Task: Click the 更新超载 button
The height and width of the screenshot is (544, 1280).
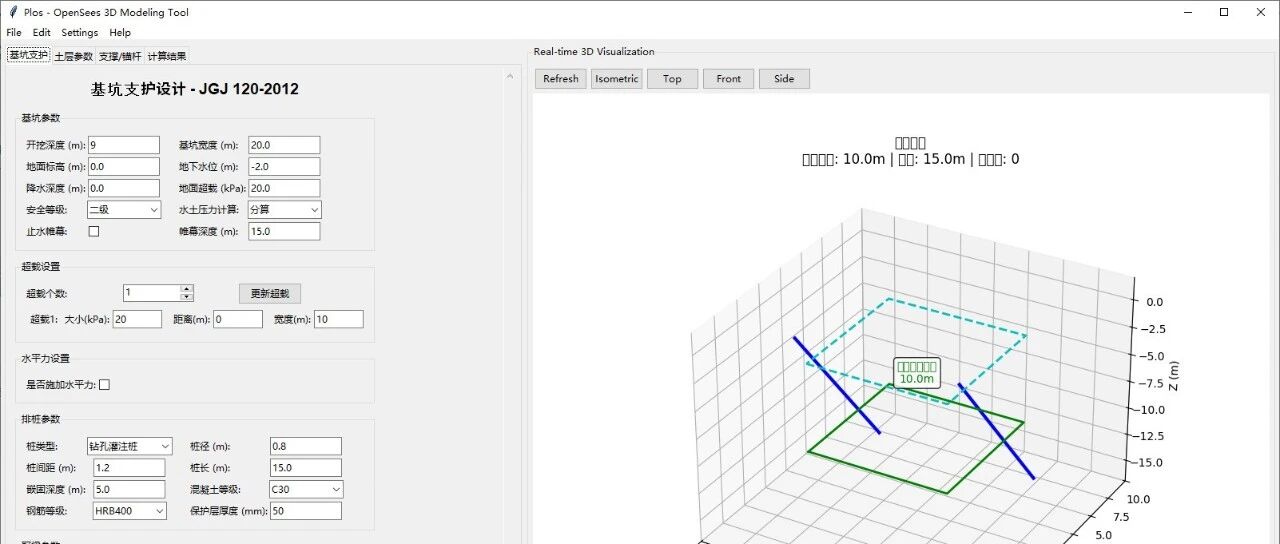Action: click(x=269, y=294)
